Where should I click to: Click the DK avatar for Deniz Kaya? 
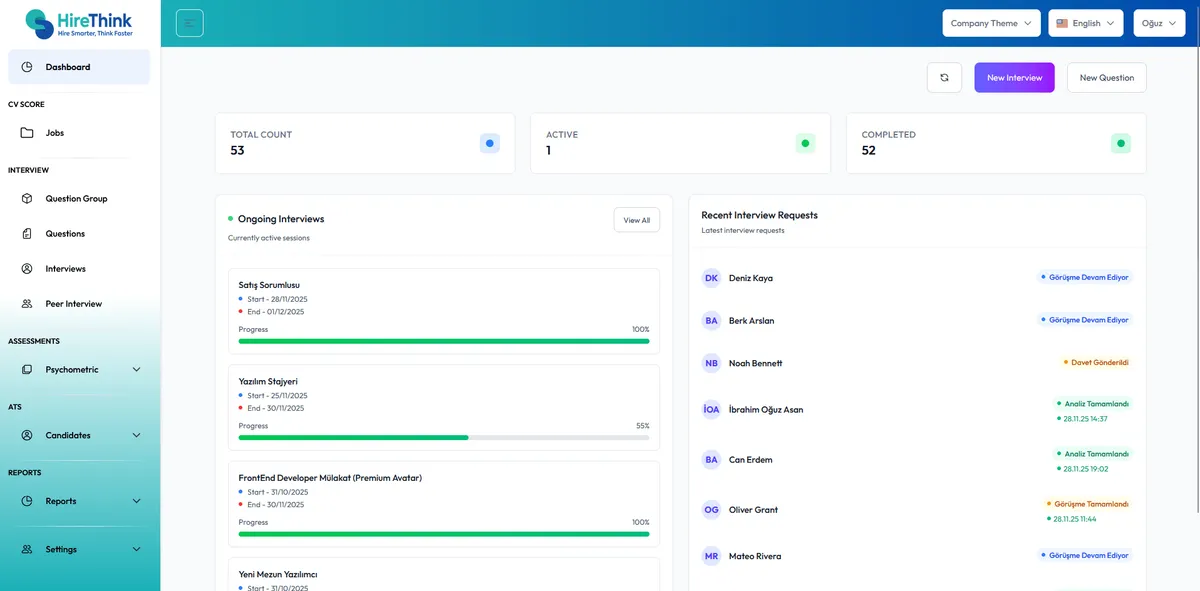tap(711, 278)
